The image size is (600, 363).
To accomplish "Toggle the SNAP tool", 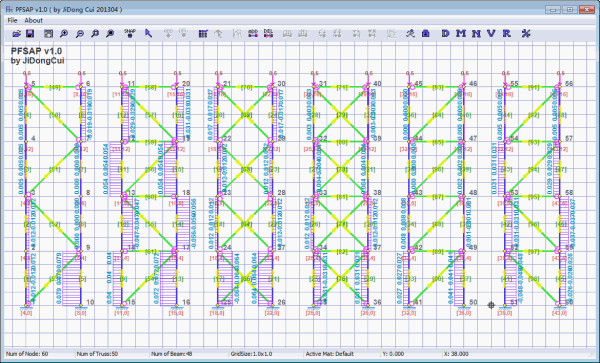I will pos(130,34).
